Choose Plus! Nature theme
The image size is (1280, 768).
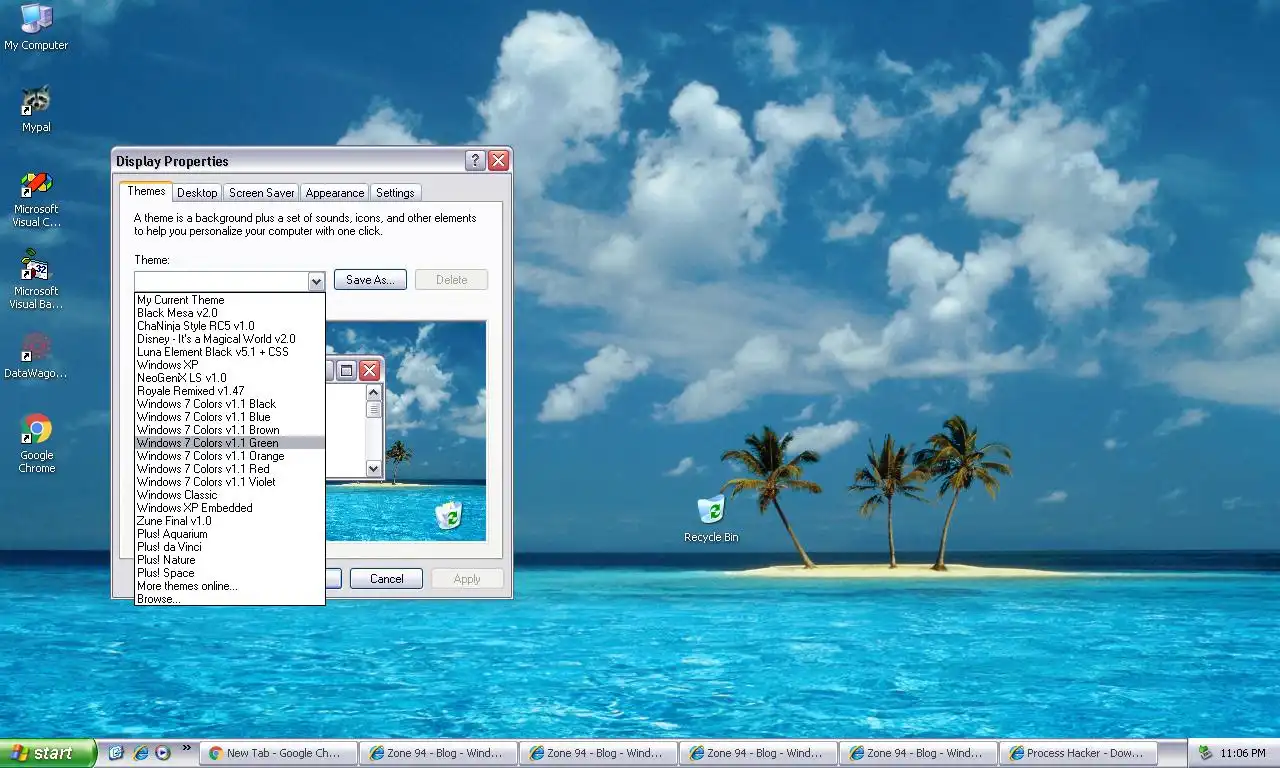tap(230, 560)
